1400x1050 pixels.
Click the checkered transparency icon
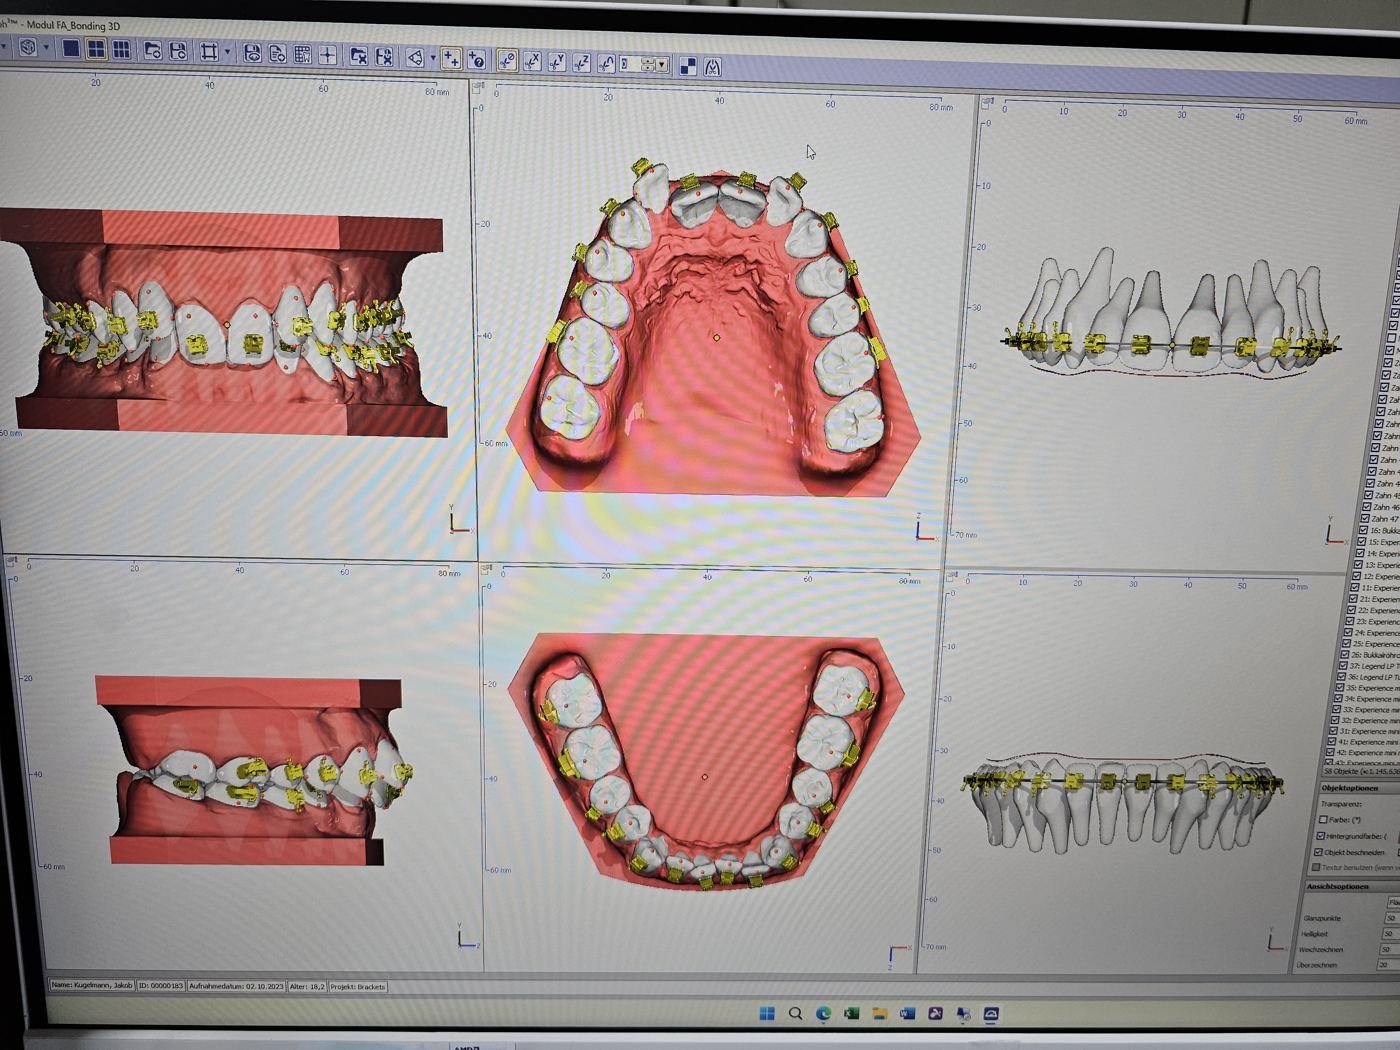(x=688, y=66)
